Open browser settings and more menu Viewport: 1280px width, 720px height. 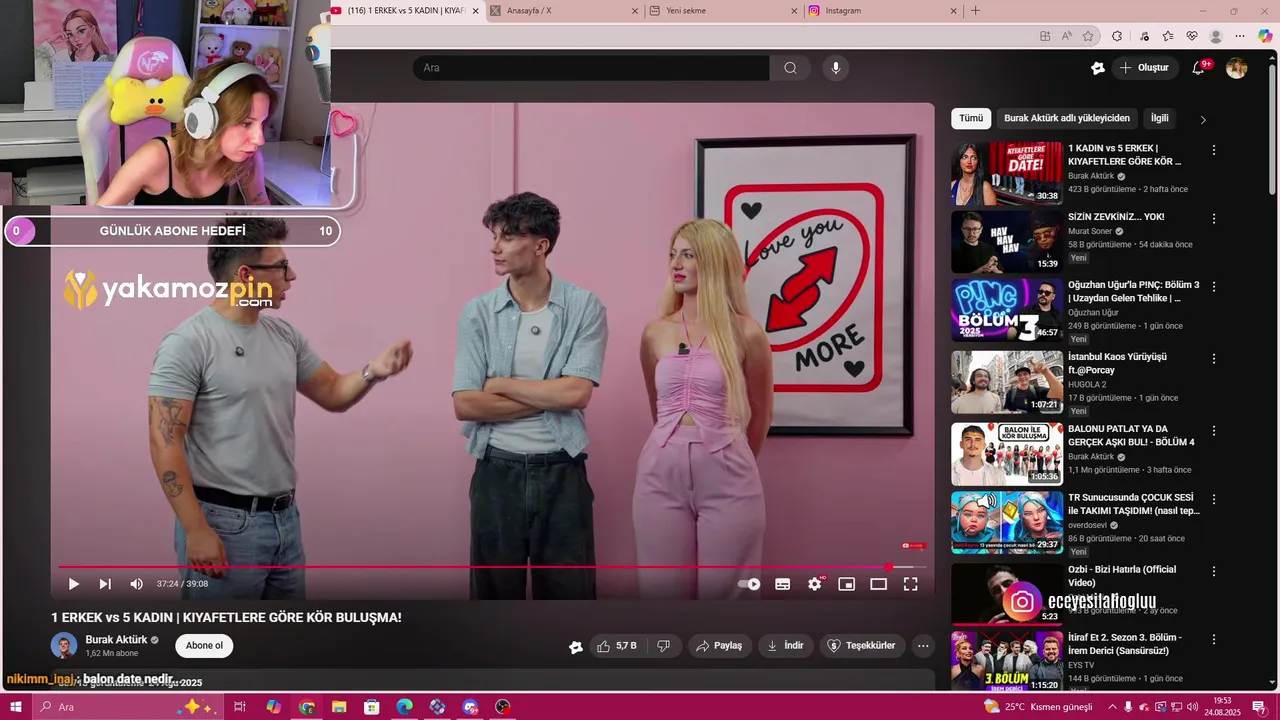click(x=1240, y=36)
